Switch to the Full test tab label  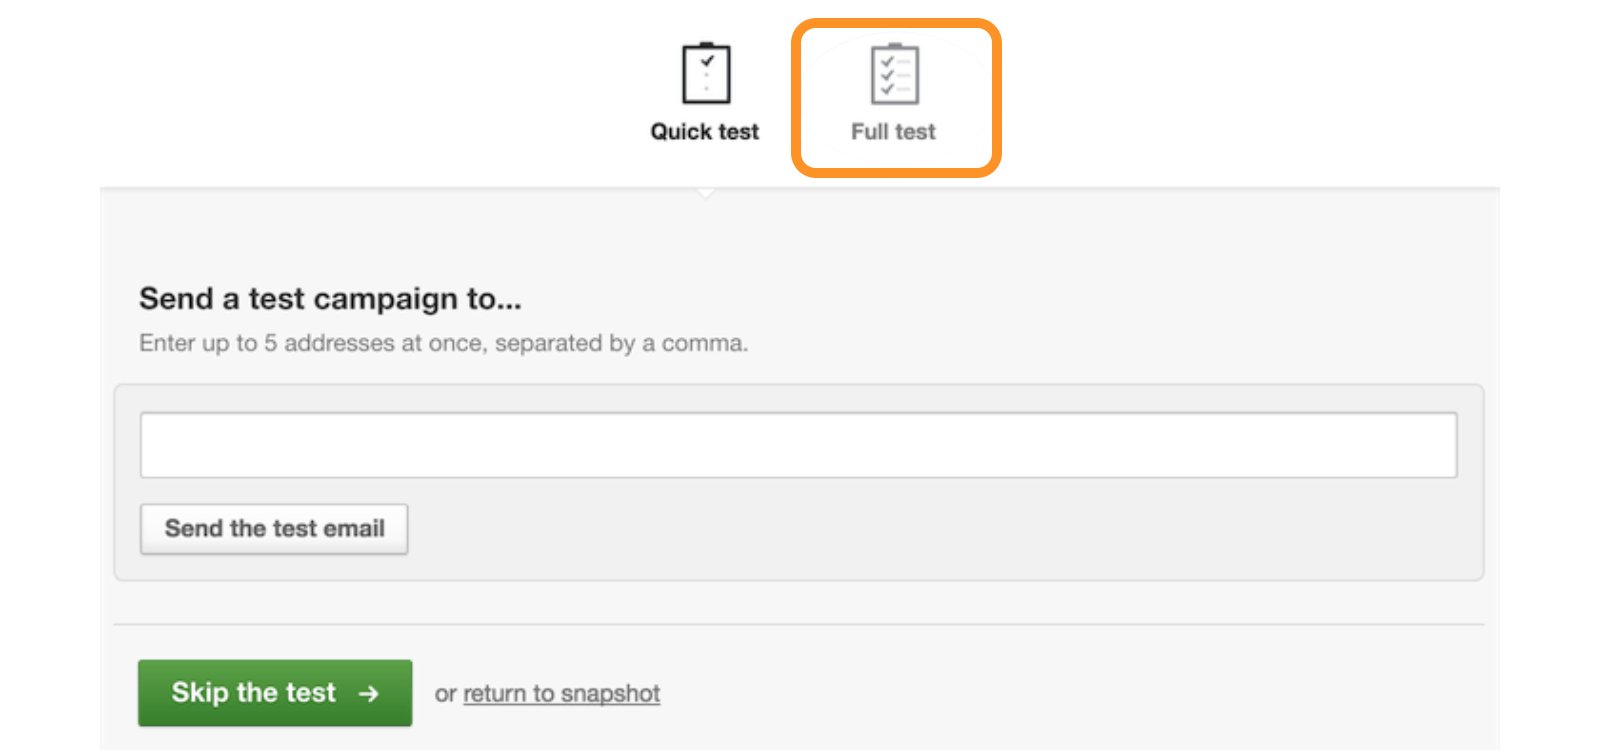tap(893, 132)
